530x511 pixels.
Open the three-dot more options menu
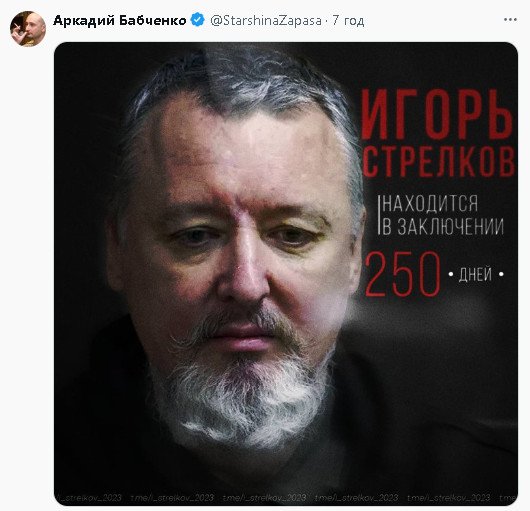510,20
